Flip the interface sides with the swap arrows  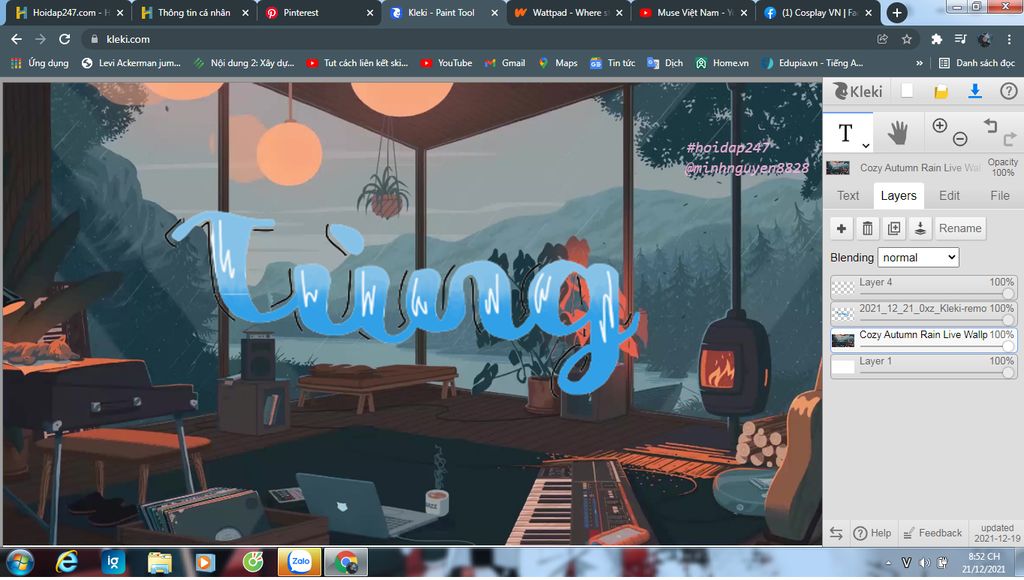(836, 533)
